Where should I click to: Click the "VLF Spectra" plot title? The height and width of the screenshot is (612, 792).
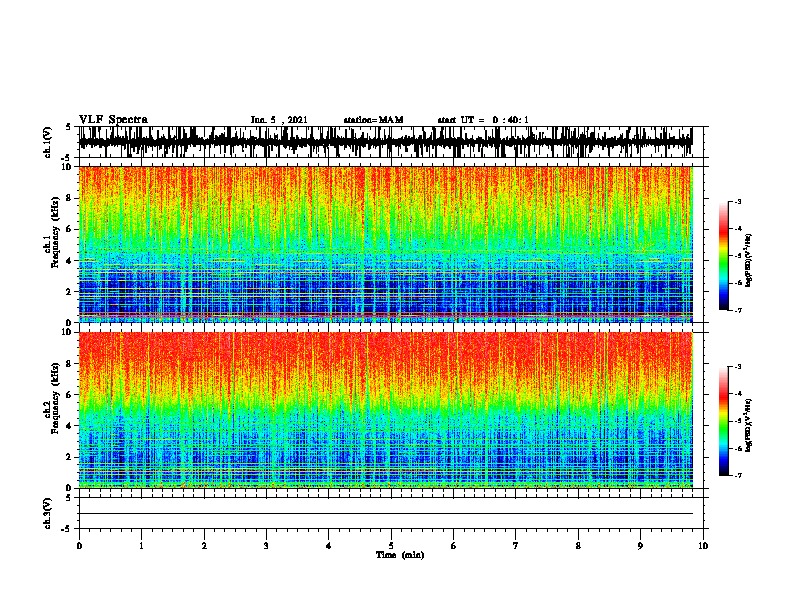(113, 120)
